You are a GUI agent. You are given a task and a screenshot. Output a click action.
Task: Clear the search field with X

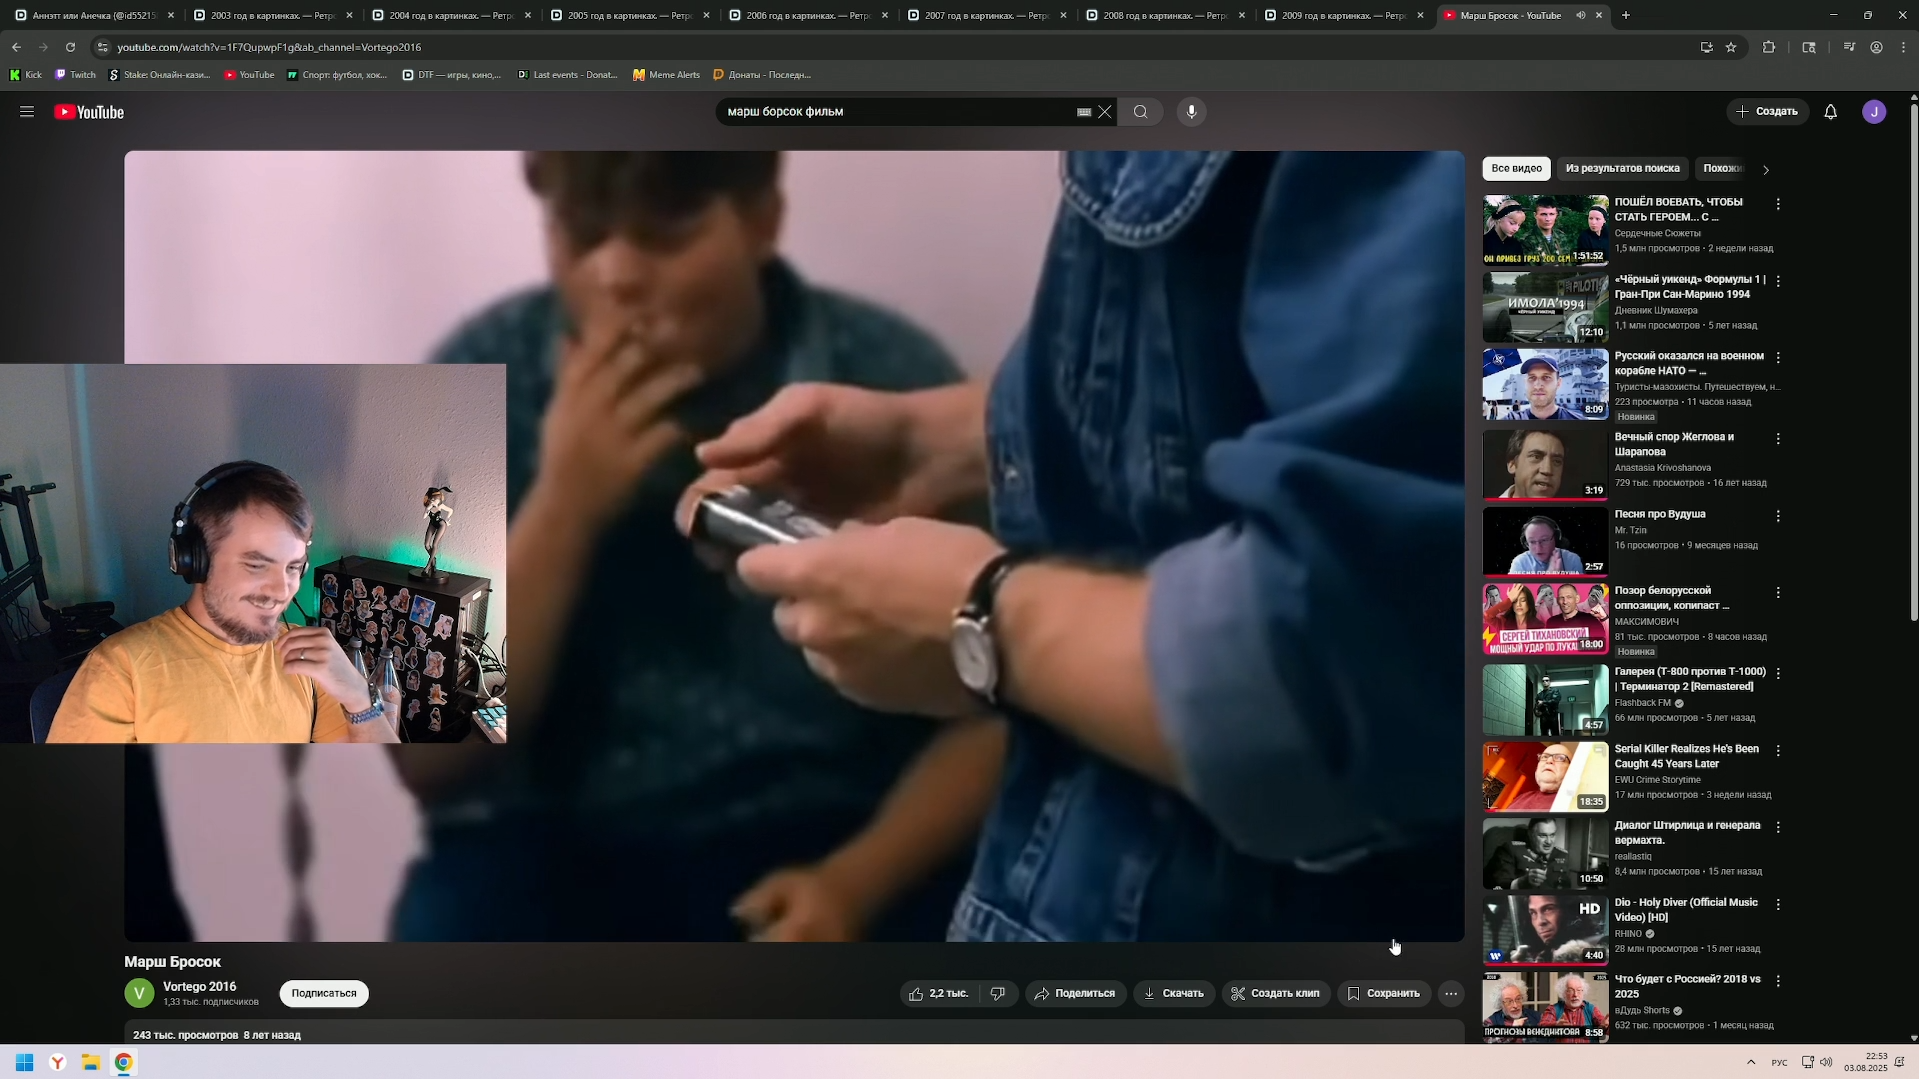point(1104,112)
